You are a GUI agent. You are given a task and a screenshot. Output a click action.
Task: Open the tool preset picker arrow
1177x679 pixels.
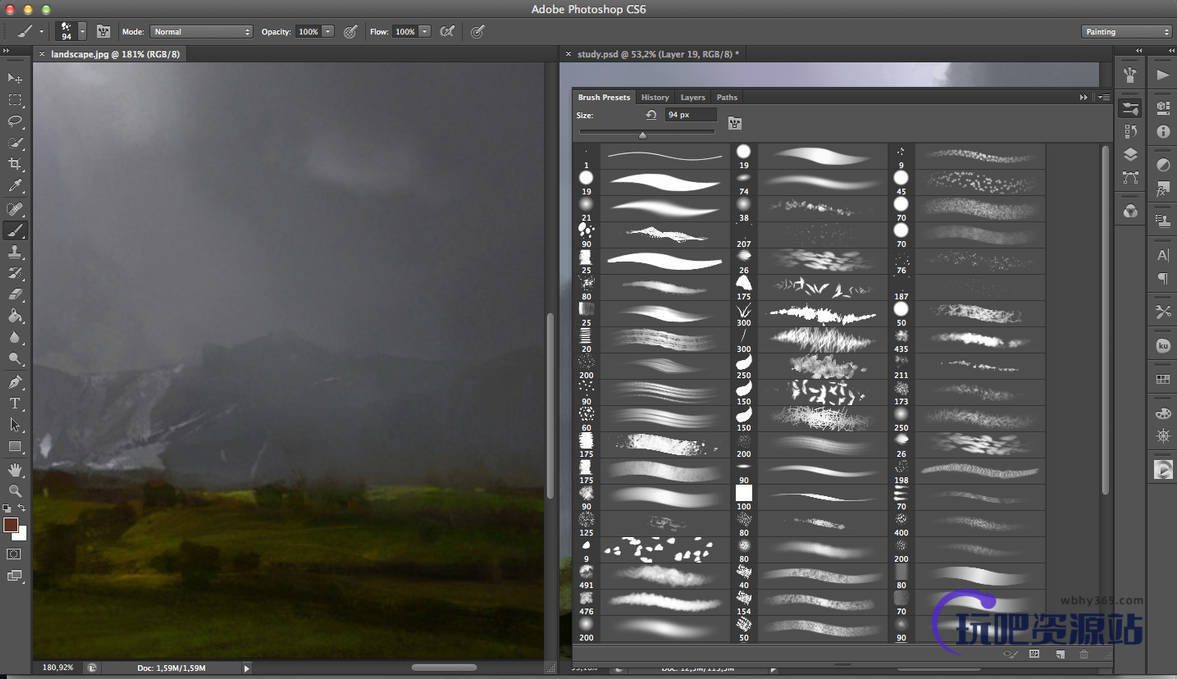point(41,32)
